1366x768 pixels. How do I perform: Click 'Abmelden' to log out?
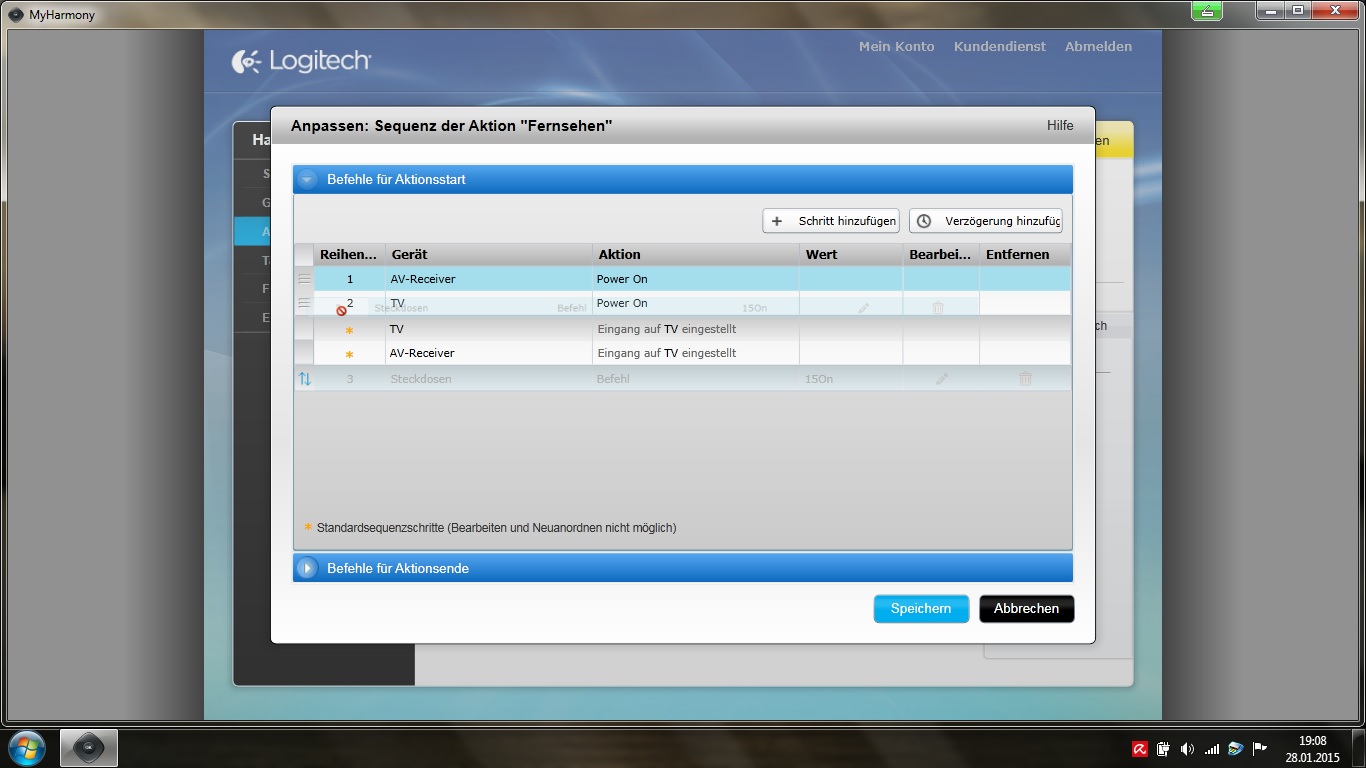tap(1098, 47)
